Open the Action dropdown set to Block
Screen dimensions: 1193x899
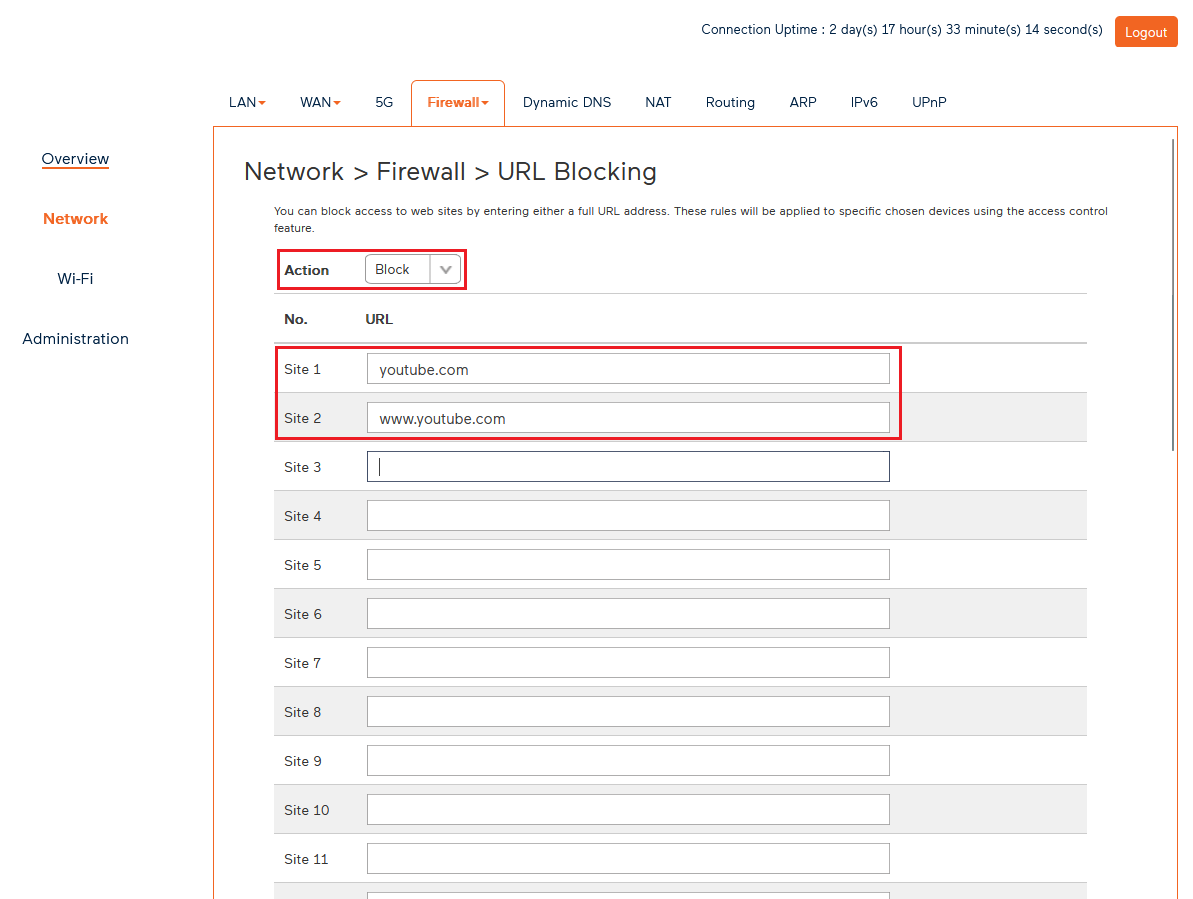click(x=413, y=269)
